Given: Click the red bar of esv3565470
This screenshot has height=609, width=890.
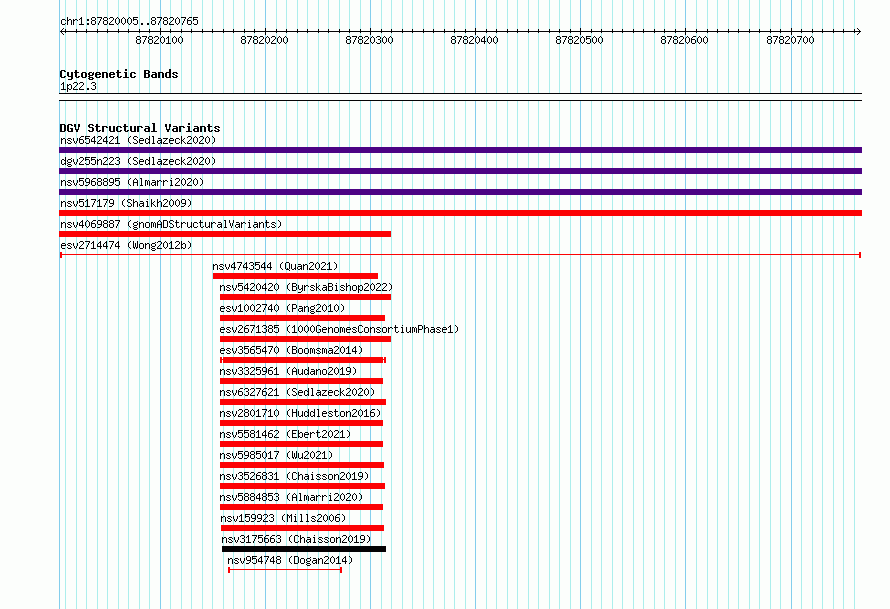Looking at the screenshot, I should [303, 360].
